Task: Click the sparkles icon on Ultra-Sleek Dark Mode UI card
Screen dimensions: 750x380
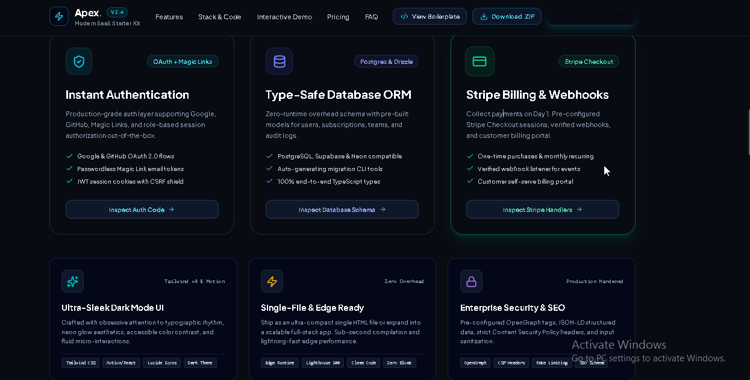Action: point(73,281)
